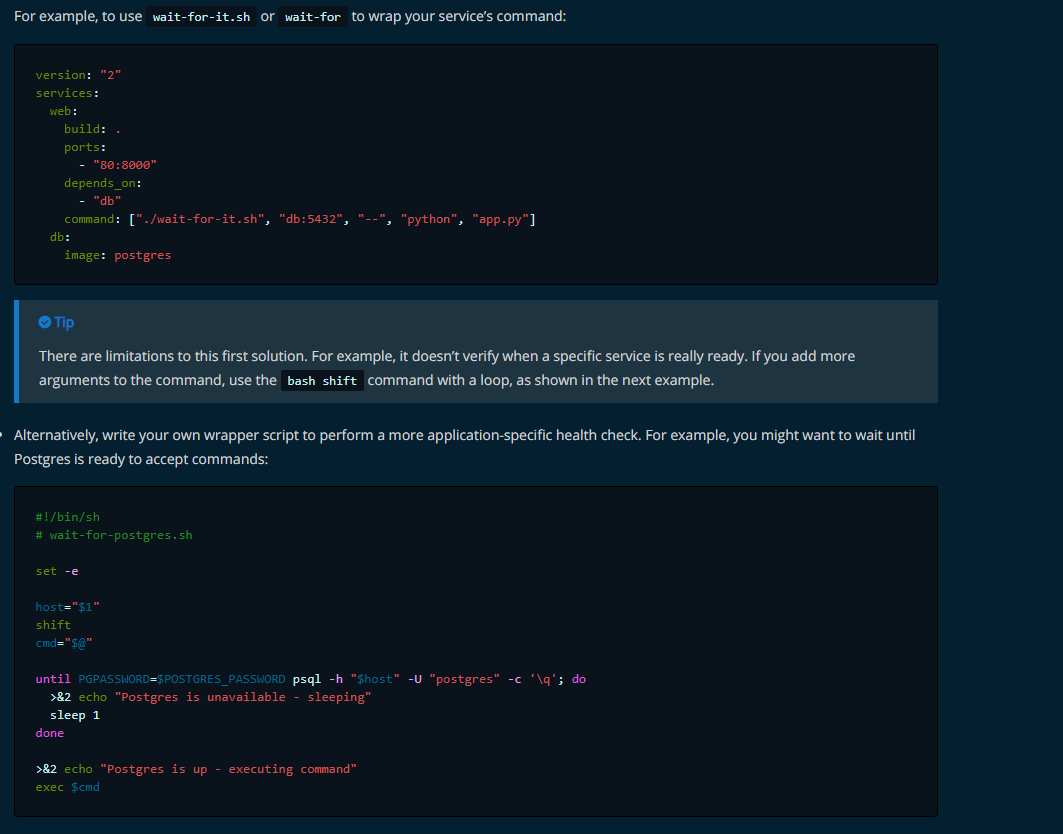The image size is (1063, 834).
Task: Select the inline code "wait-for-it.sh" in the intro sentence
Action: pyautogui.click(x=201, y=16)
